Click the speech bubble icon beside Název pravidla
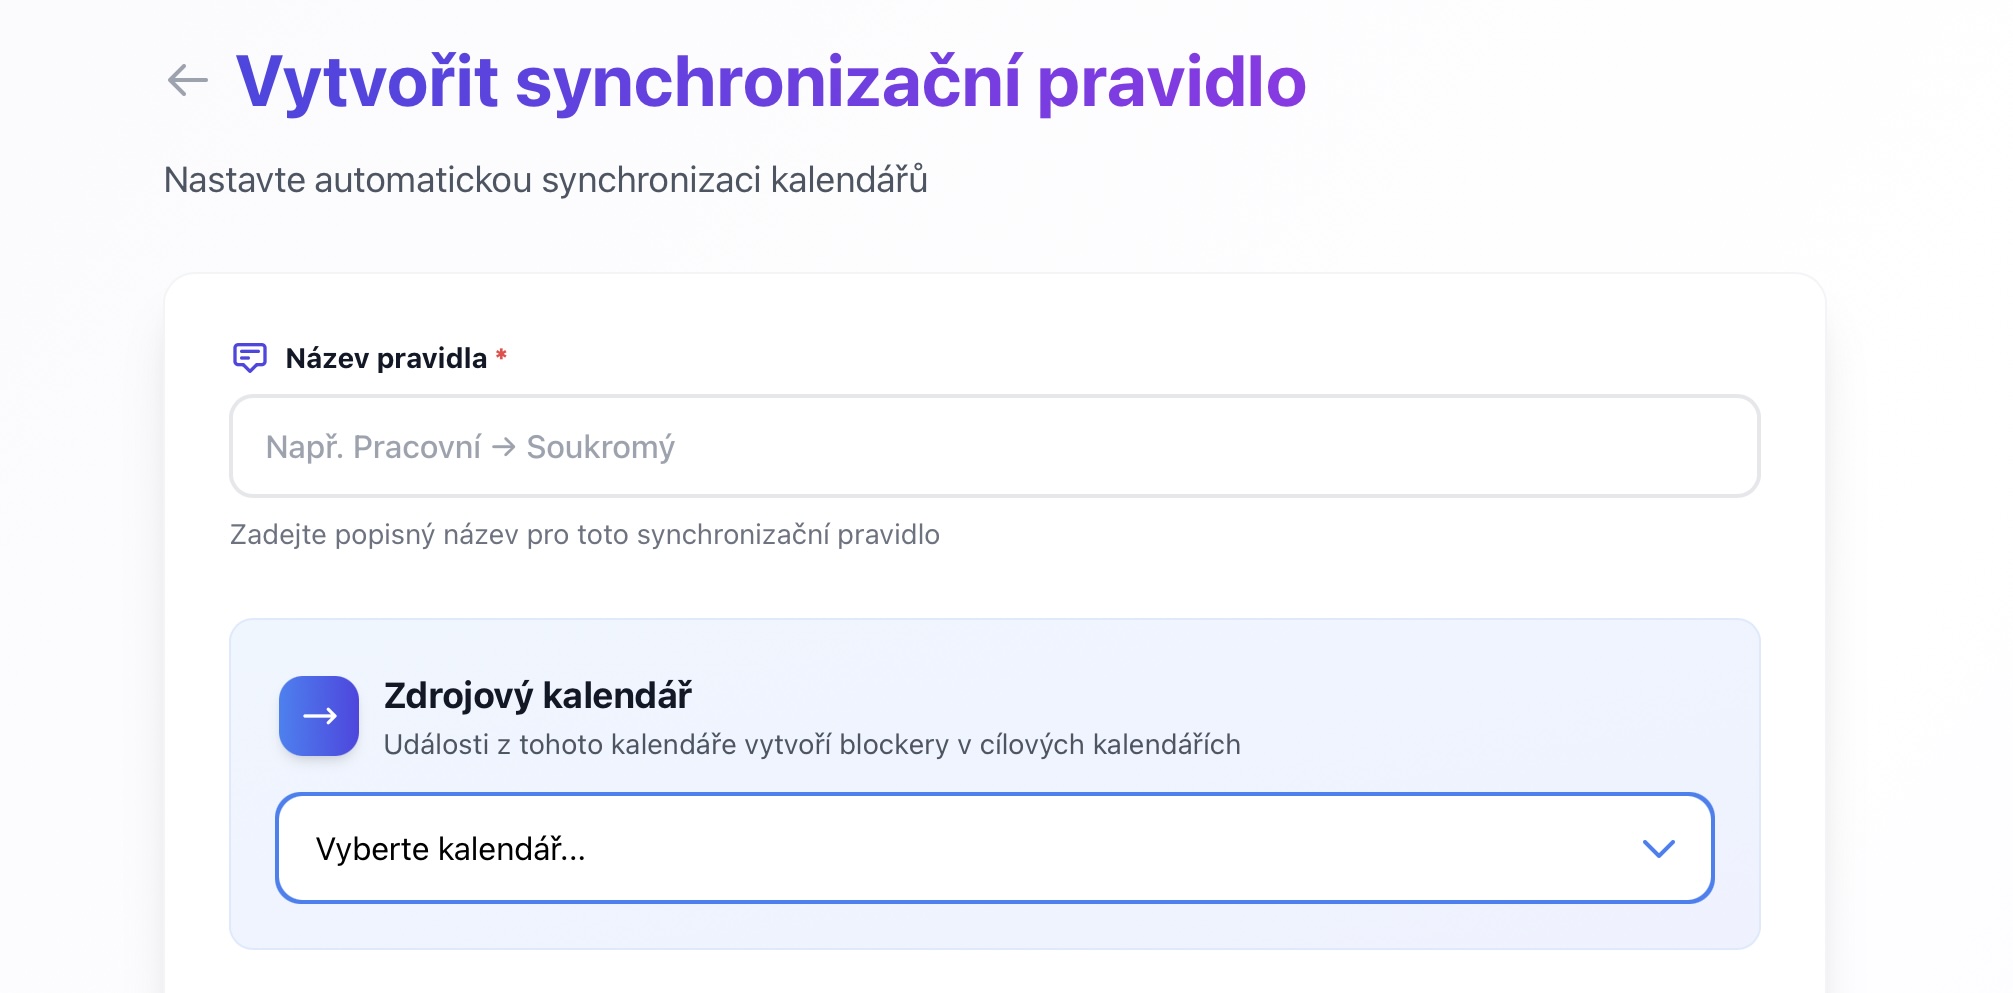The image size is (2013, 993). (x=249, y=357)
